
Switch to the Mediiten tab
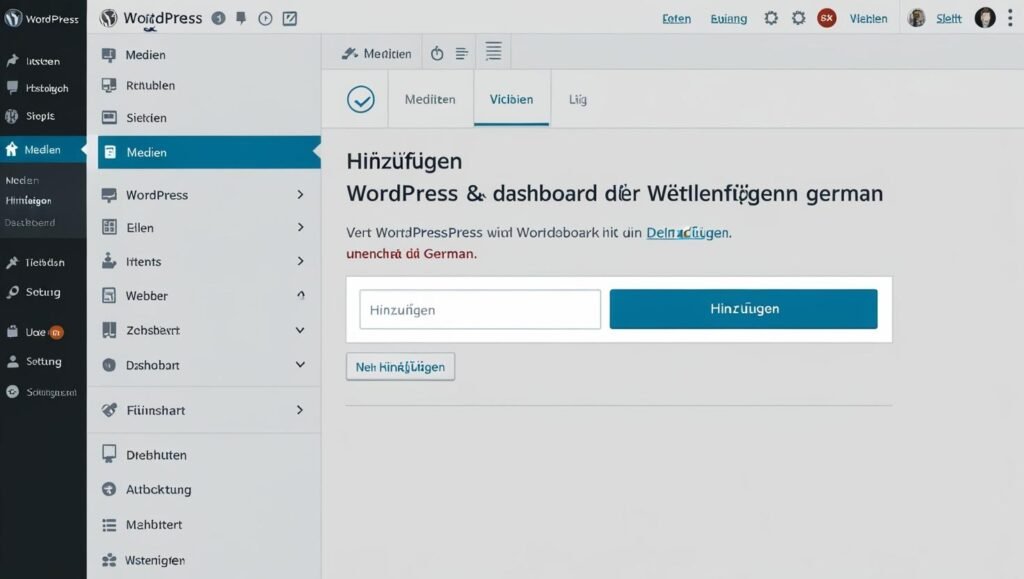click(x=430, y=99)
